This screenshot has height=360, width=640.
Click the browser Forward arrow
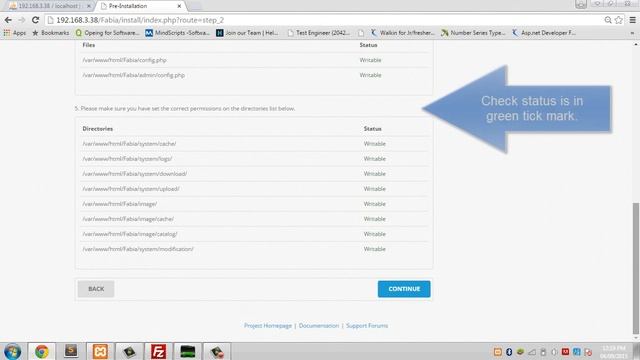point(22,20)
